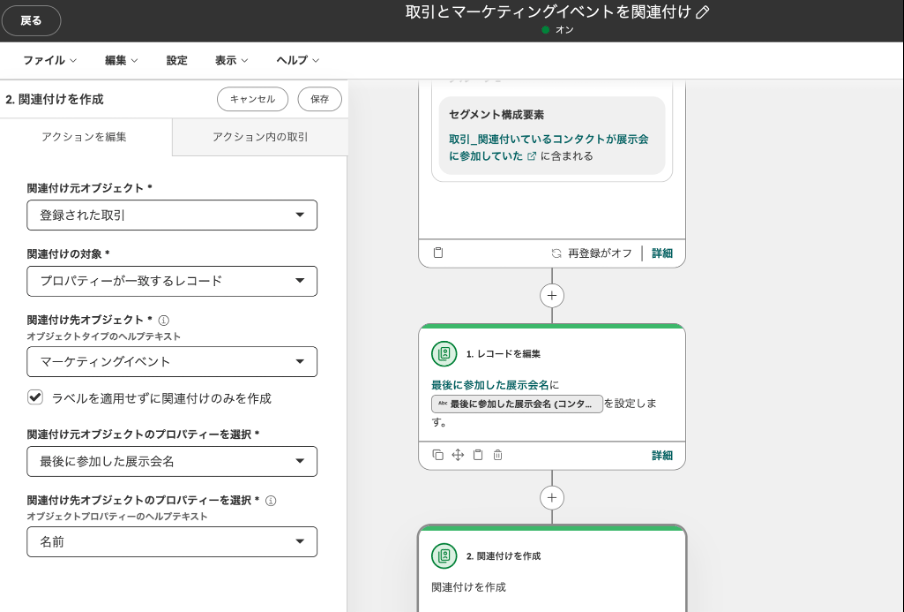The image size is (904, 612).
Task: Click 関連付けを作成 text in step 2 card
Action: tap(468, 587)
